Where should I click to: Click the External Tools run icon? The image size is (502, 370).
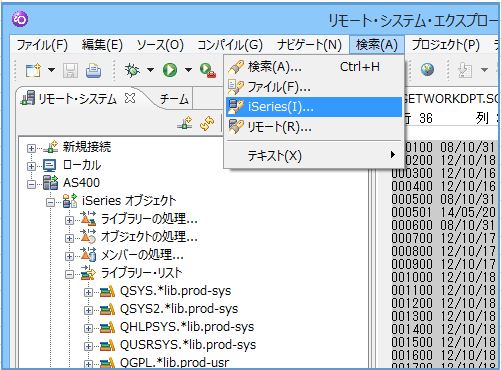[x=208, y=70]
